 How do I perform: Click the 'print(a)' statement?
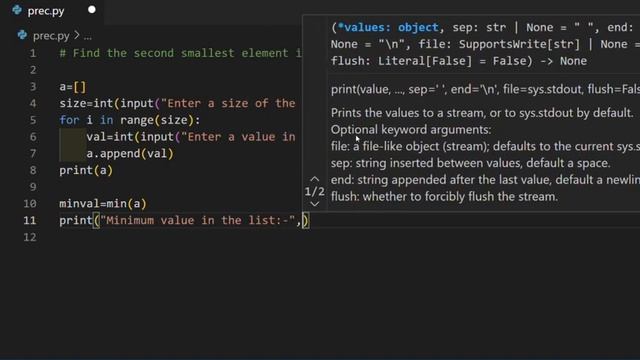pyautogui.click(x=86, y=171)
